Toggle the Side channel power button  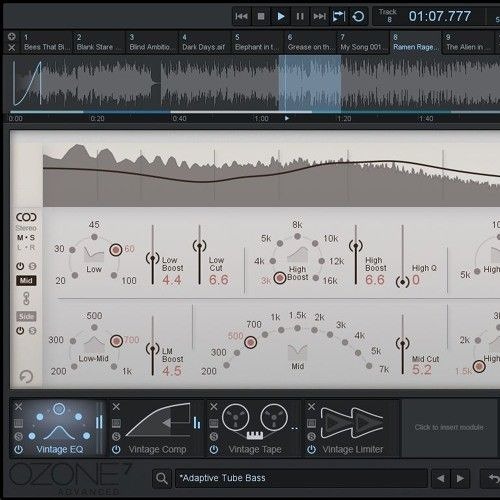[20, 331]
